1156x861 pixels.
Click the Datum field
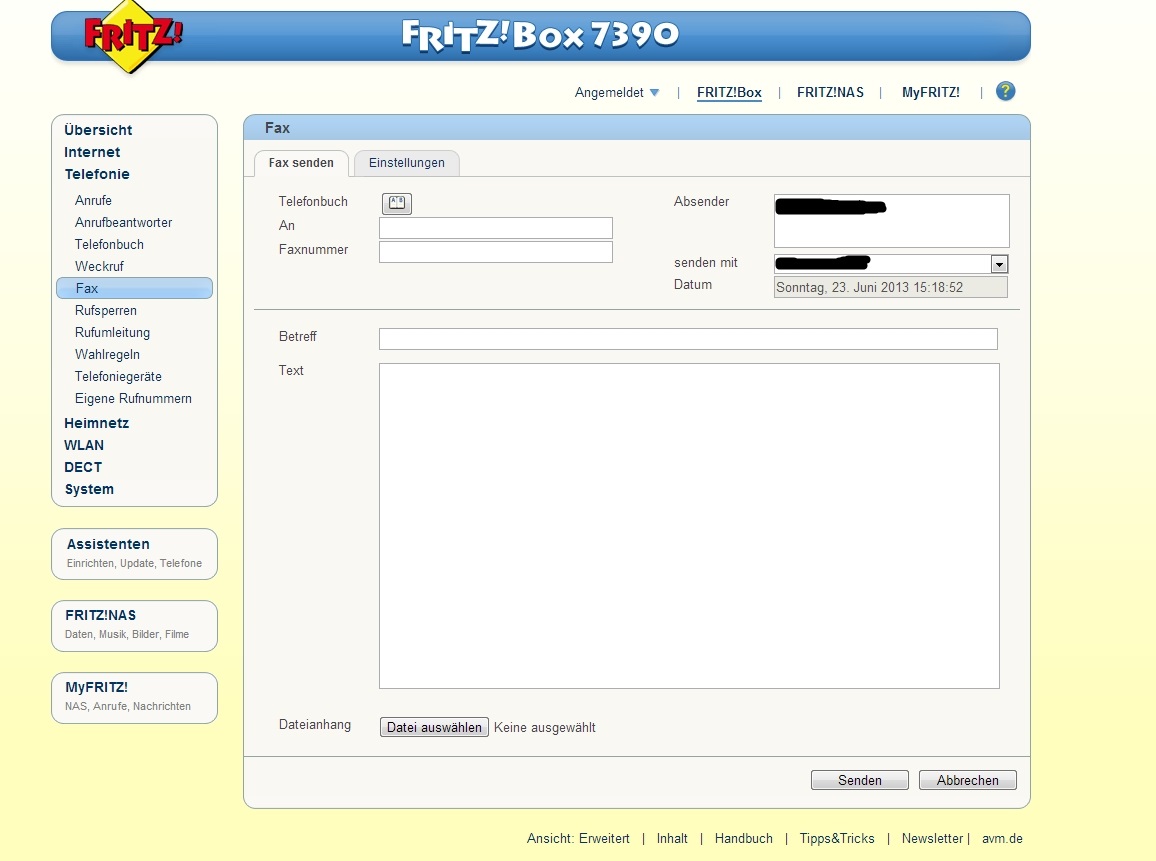click(891, 287)
